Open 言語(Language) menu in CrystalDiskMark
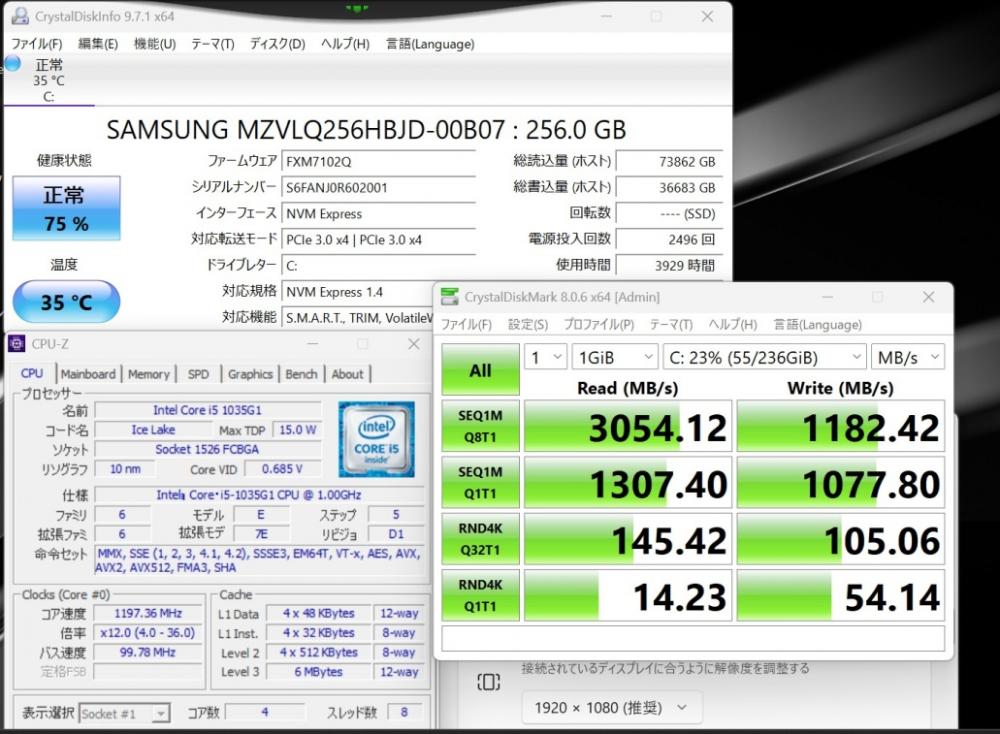 tap(818, 325)
